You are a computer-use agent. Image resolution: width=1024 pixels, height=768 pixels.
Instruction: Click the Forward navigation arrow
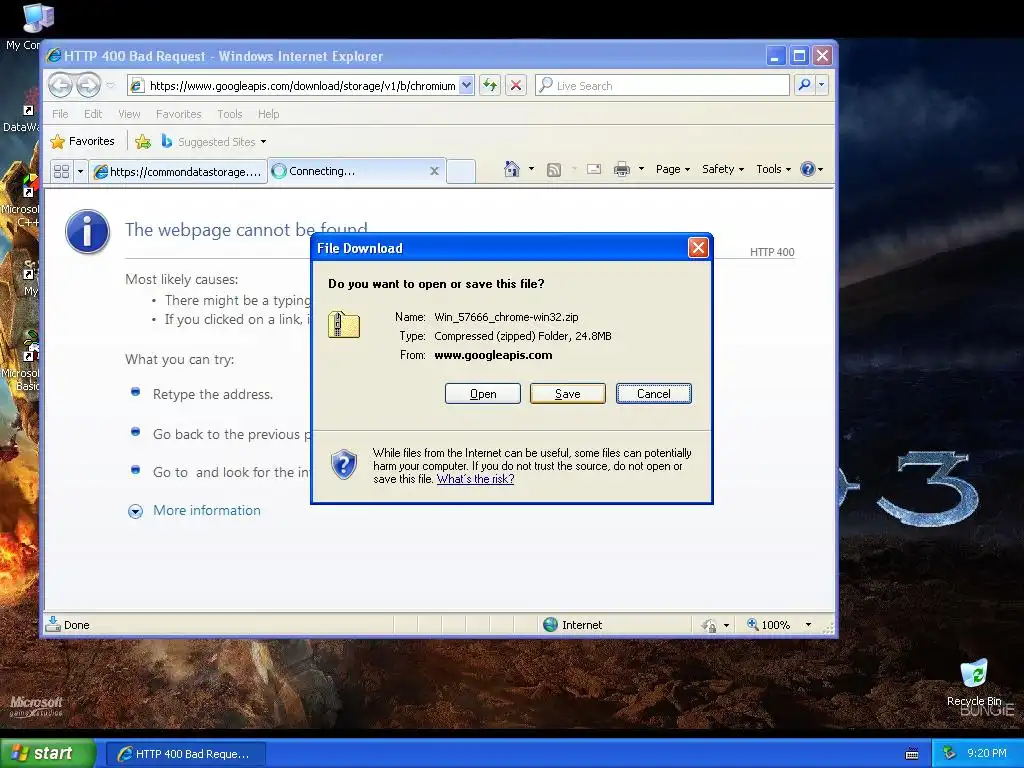click(88, 85)
